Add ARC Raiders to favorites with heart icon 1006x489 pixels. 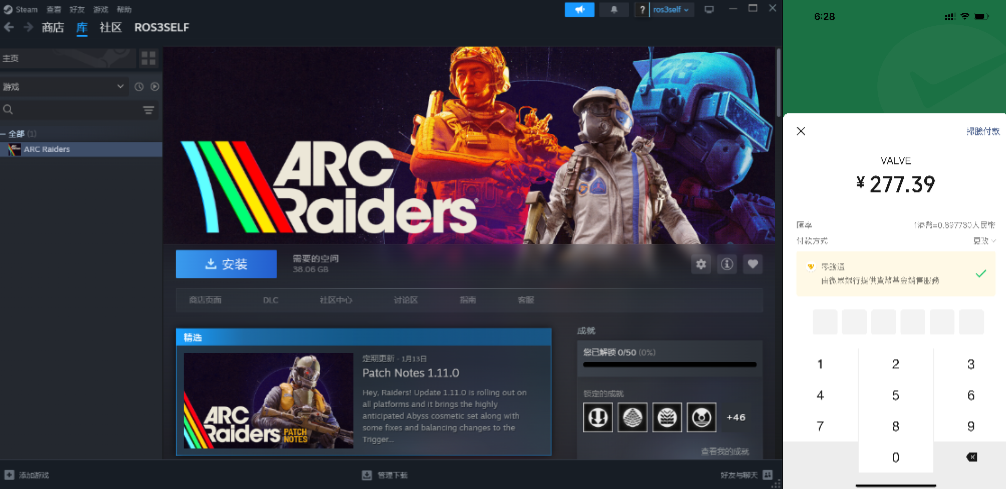[x=753, y=264]
